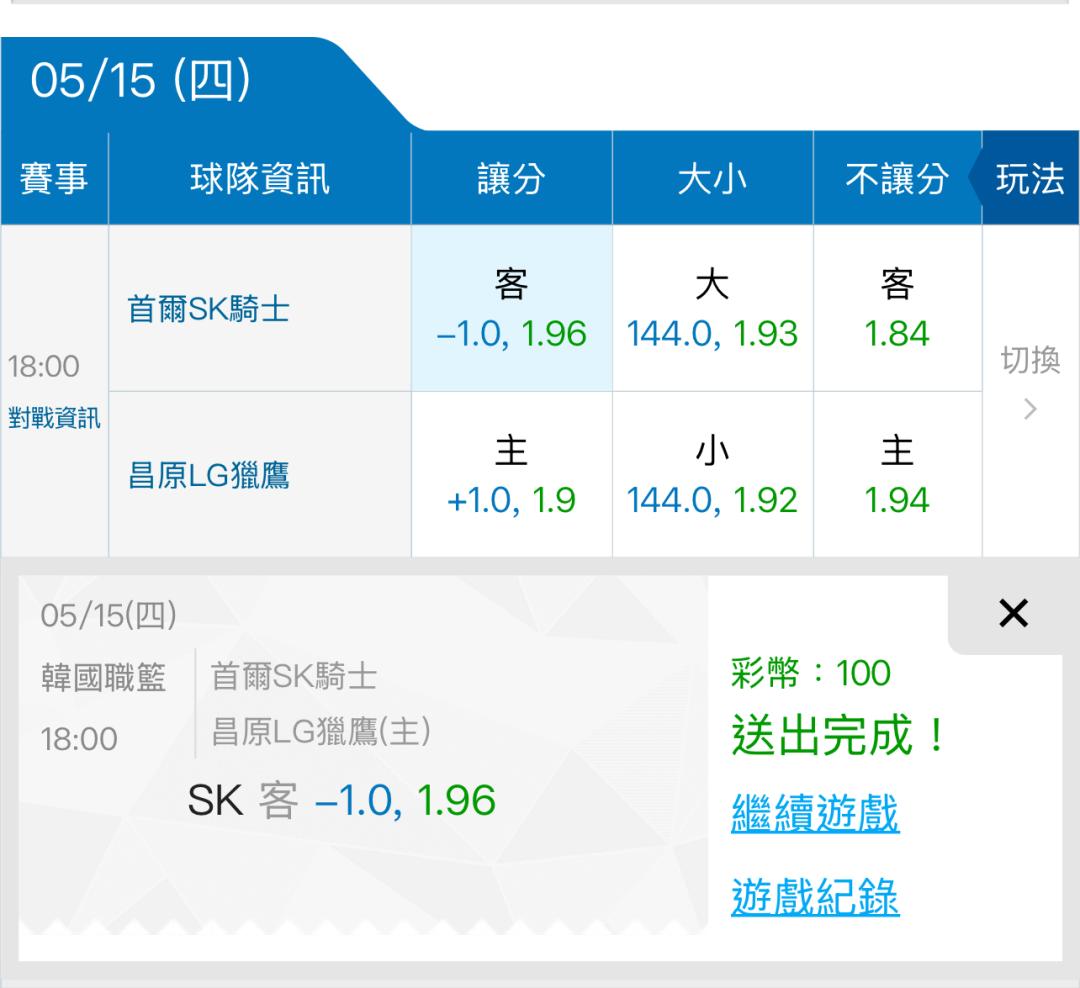Select away handicap -1.0, 1.96 odds
Image resolution: width=1080 pixels, height=988 pixels.
click(x=511, y=308)
